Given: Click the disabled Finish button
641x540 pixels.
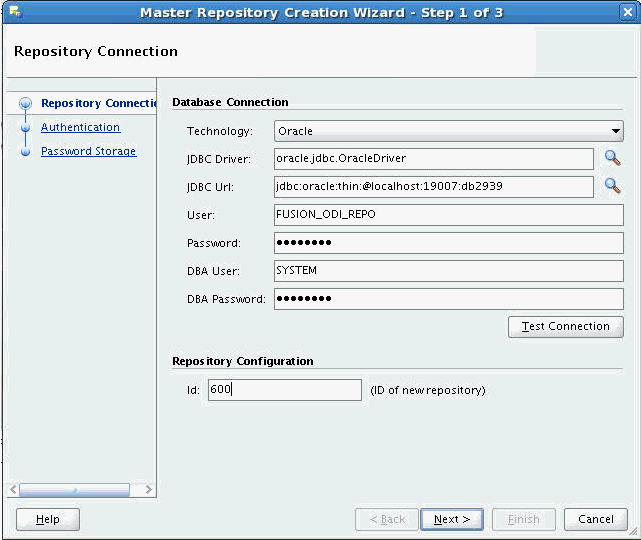Looking at the screenshot, I should (524, 519).
